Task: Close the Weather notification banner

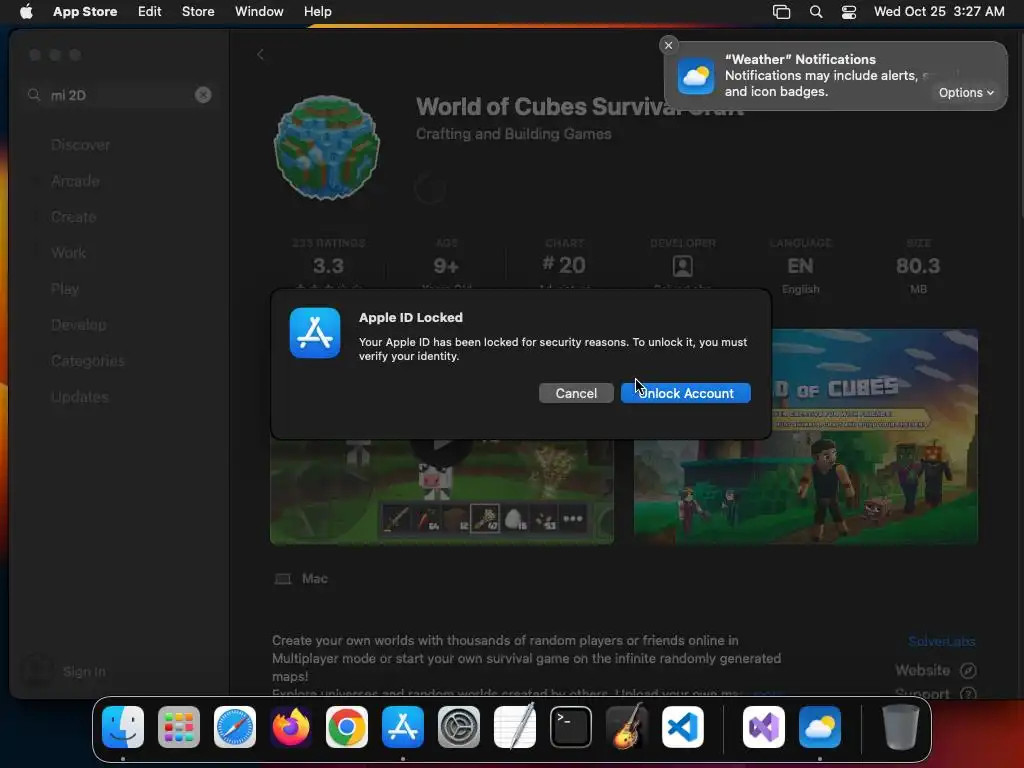Action: click(x=668, y=45)
